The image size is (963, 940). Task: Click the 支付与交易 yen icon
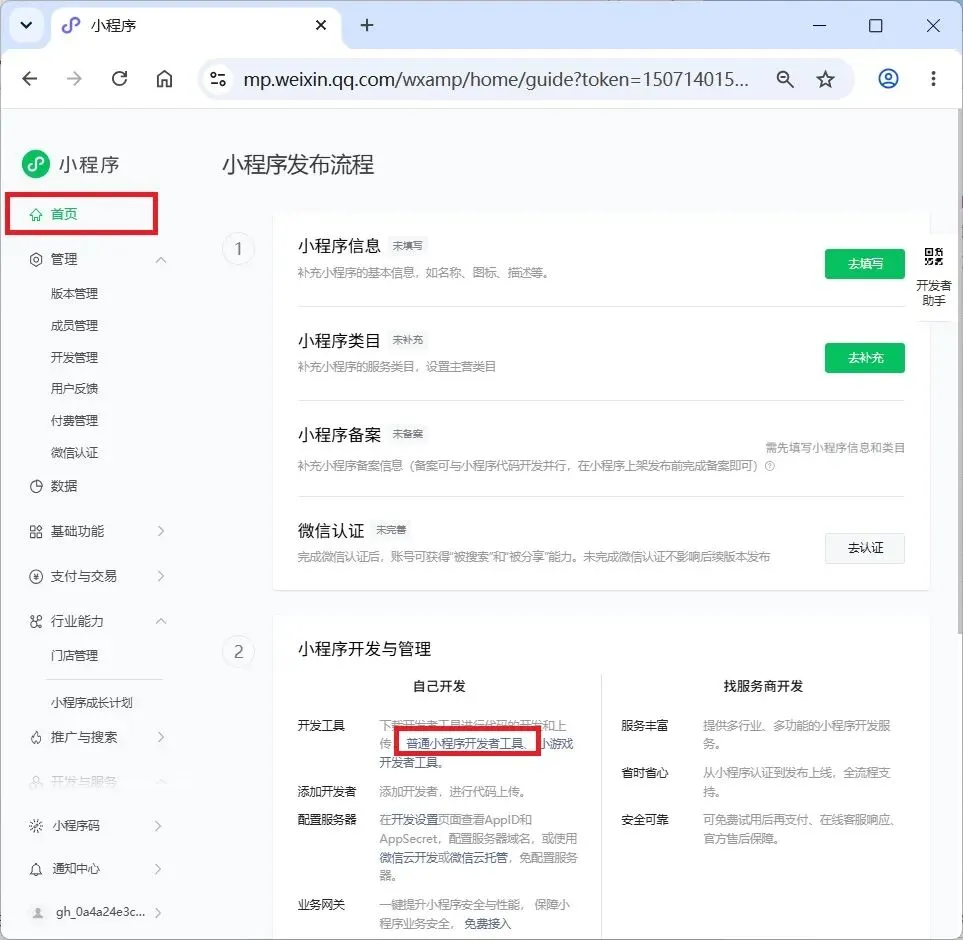(x=36, y=577)
